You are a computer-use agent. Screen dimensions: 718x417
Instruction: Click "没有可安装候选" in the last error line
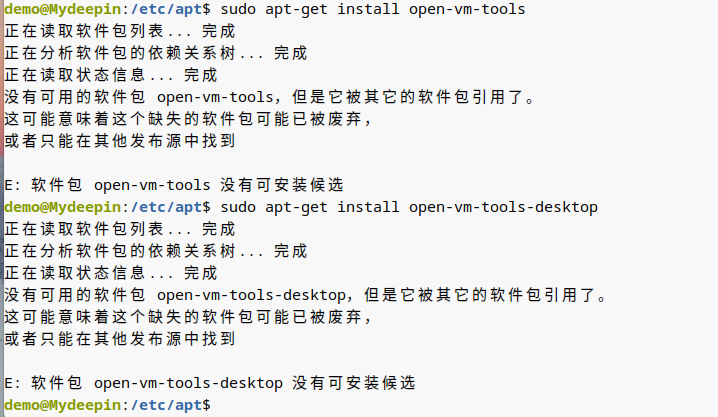(353, 383)
